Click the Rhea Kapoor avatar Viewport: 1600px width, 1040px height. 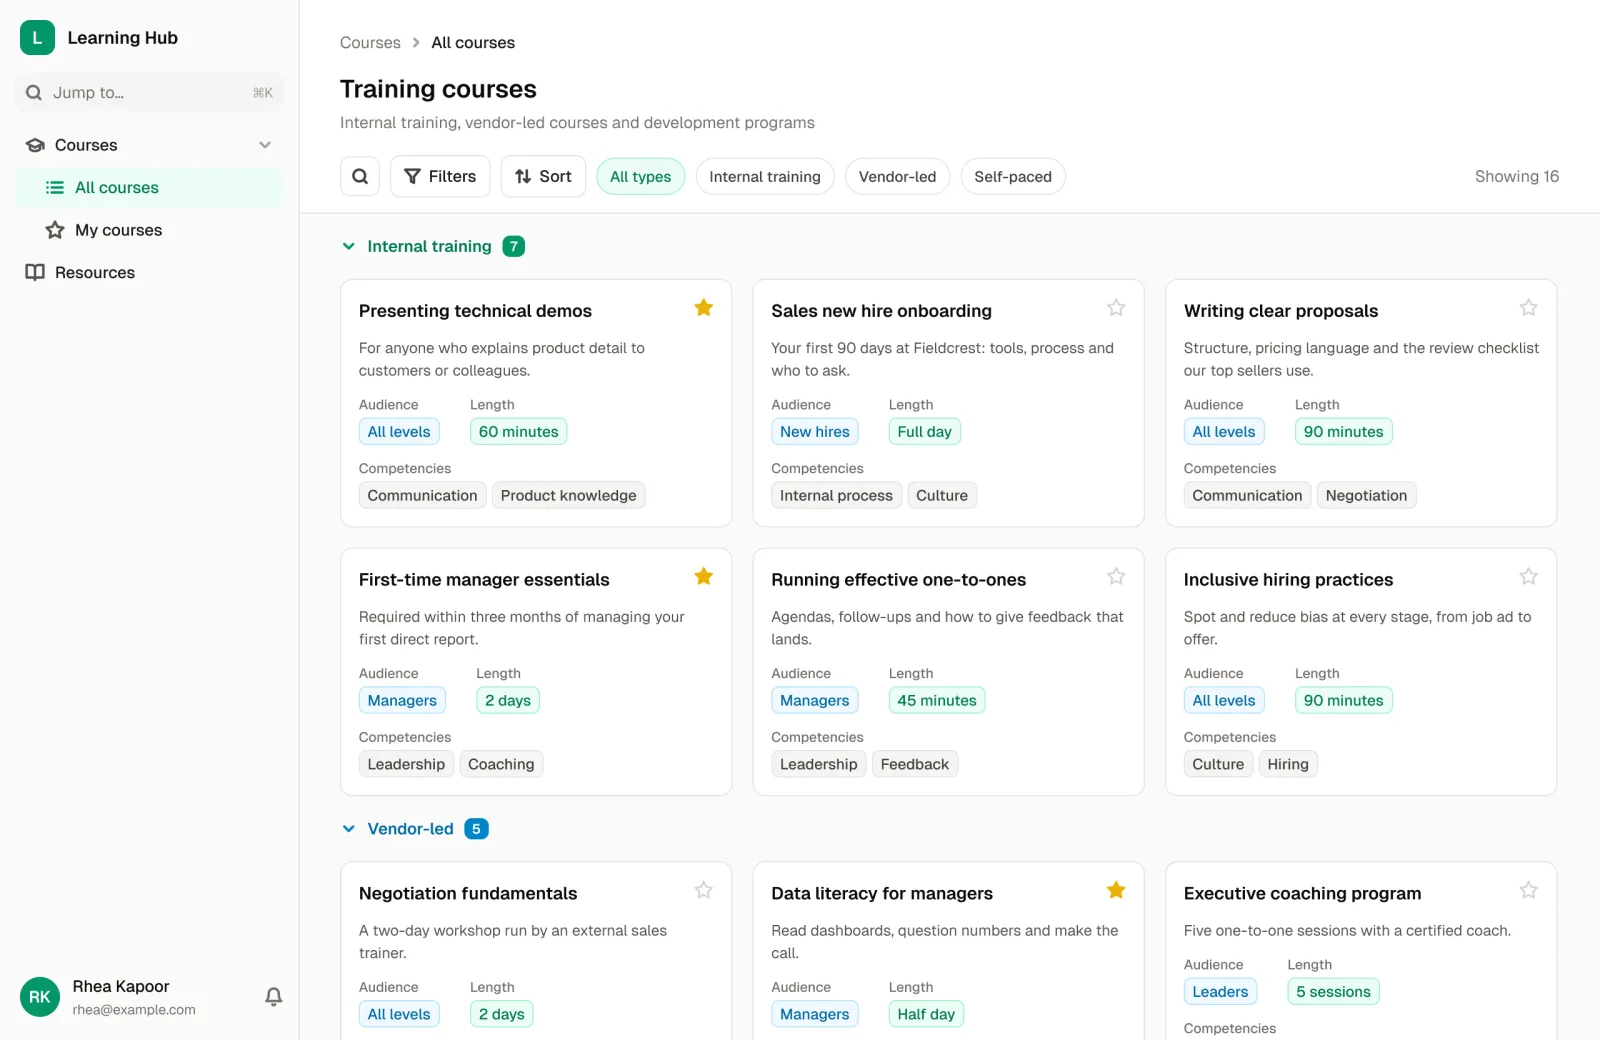pos(40,996)
